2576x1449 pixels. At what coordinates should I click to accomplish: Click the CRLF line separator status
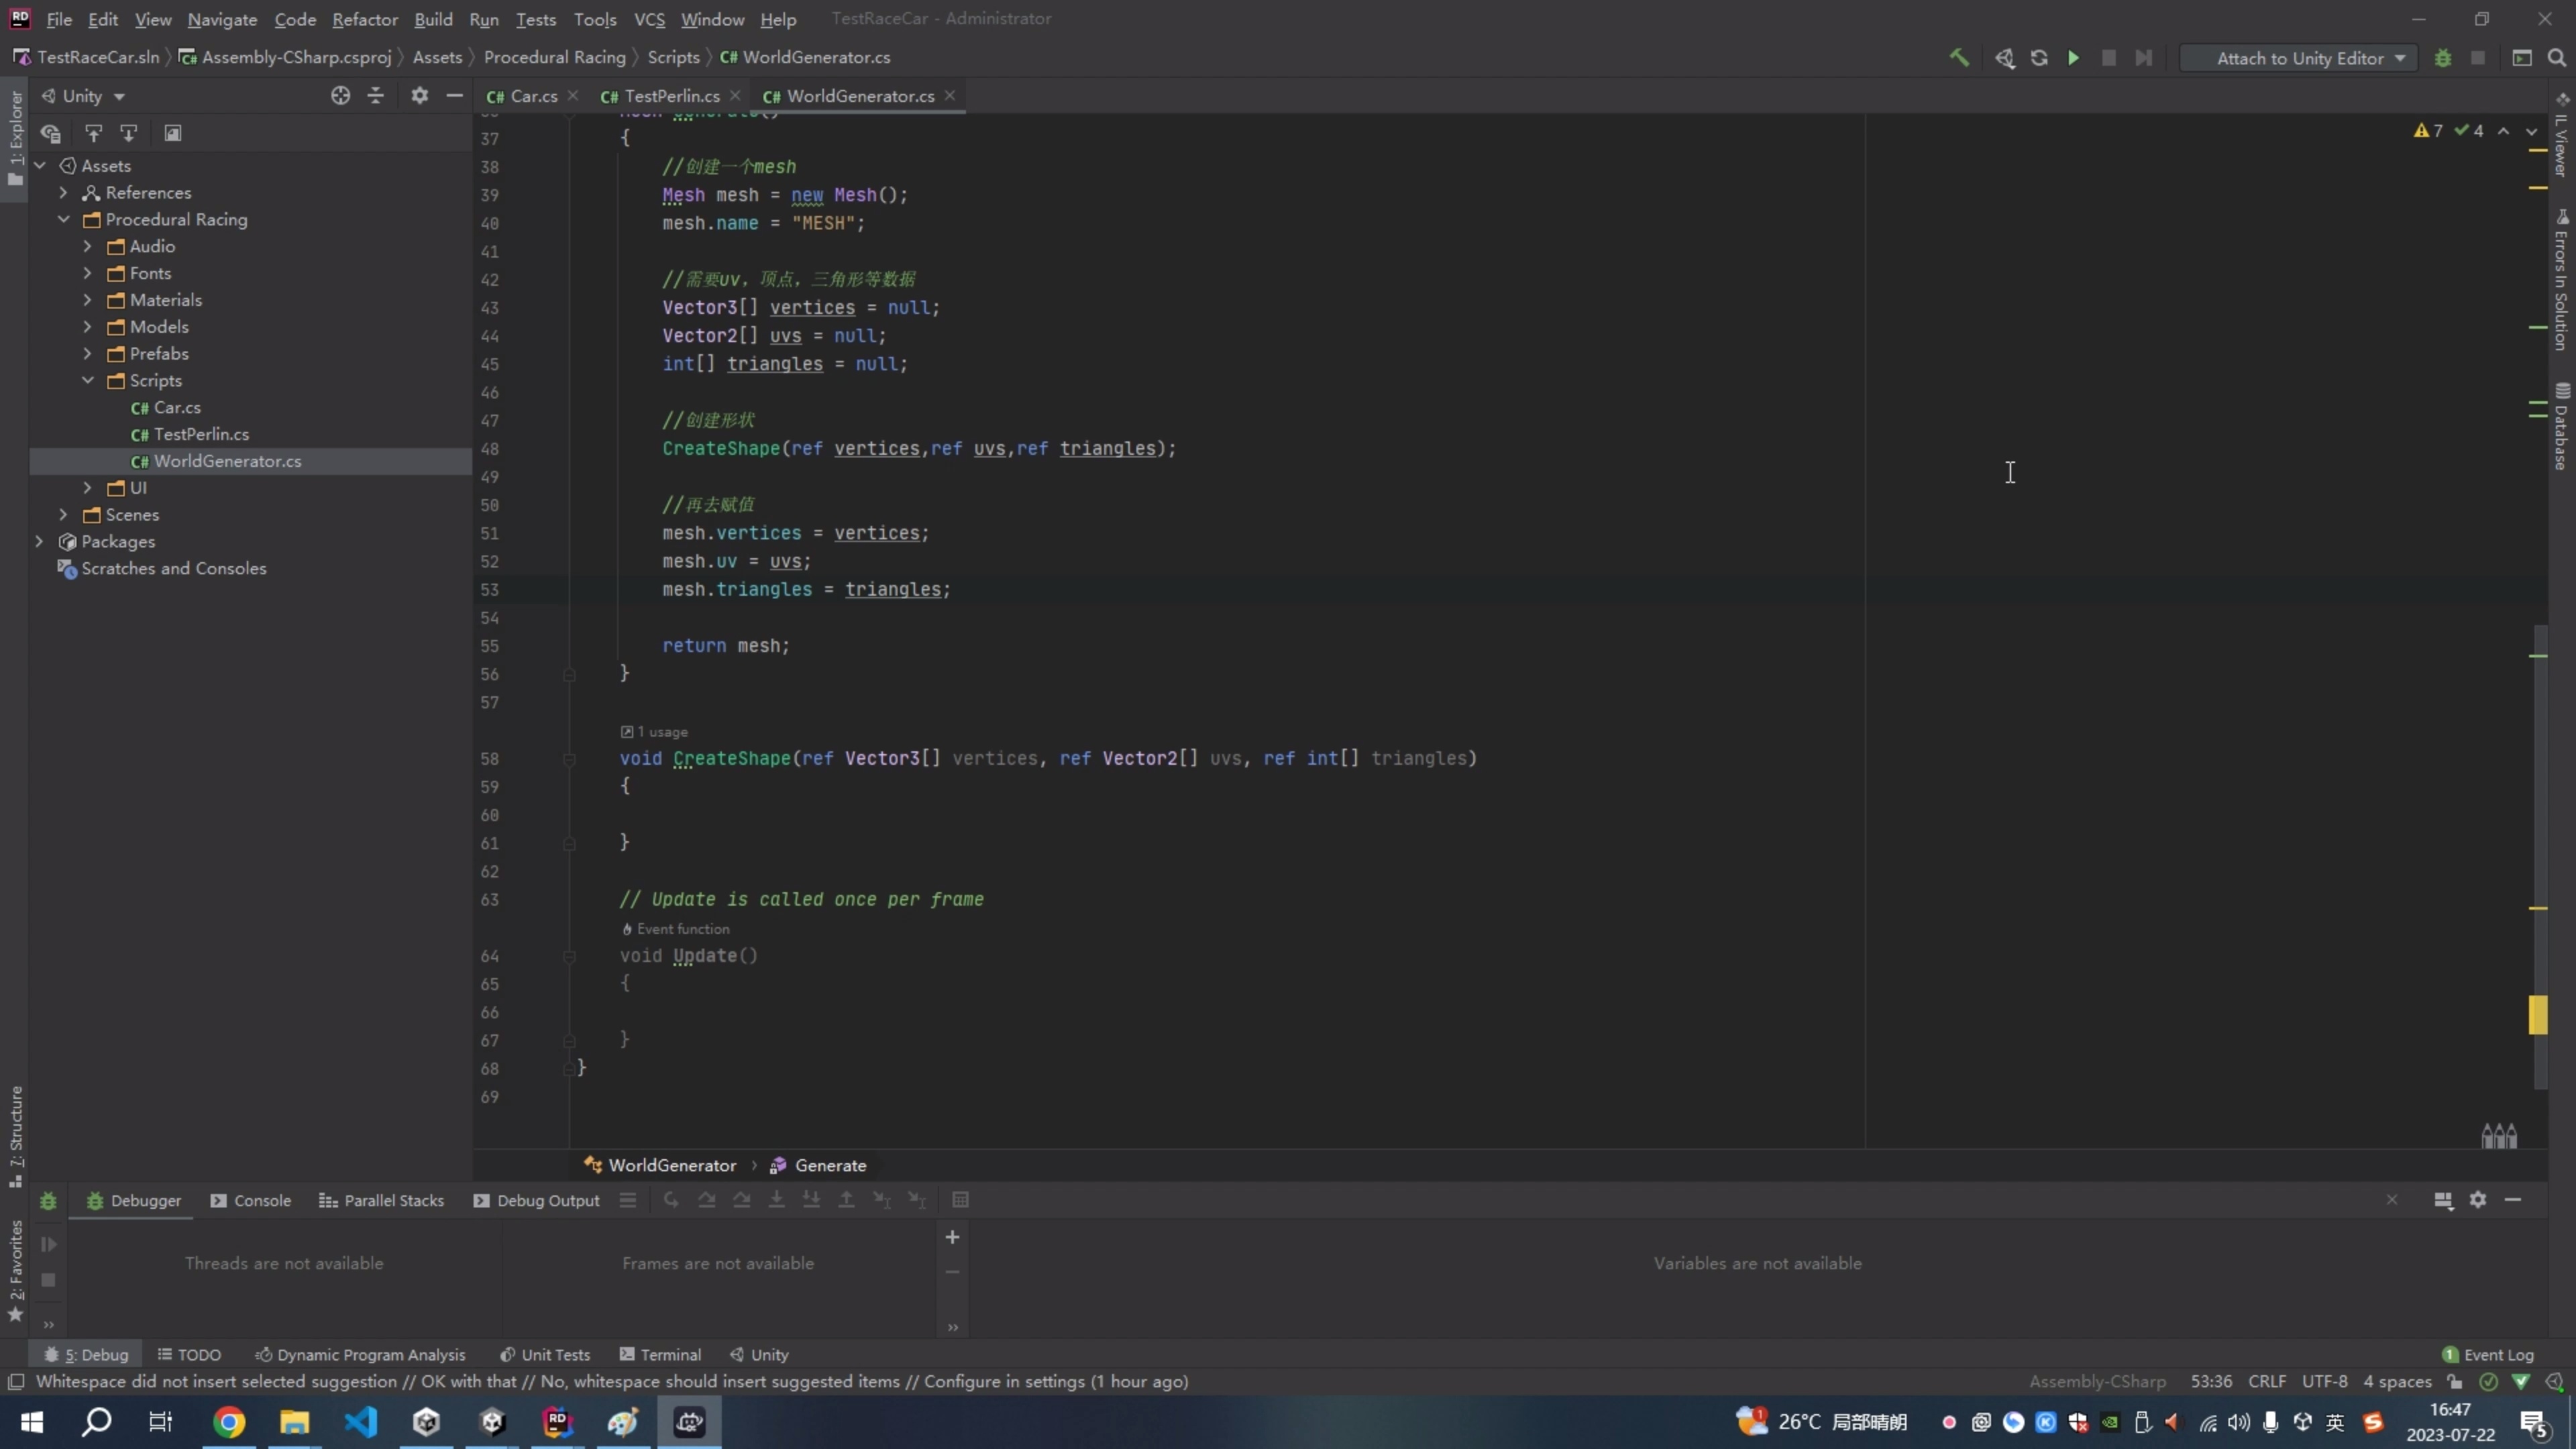(2266, 1382)
